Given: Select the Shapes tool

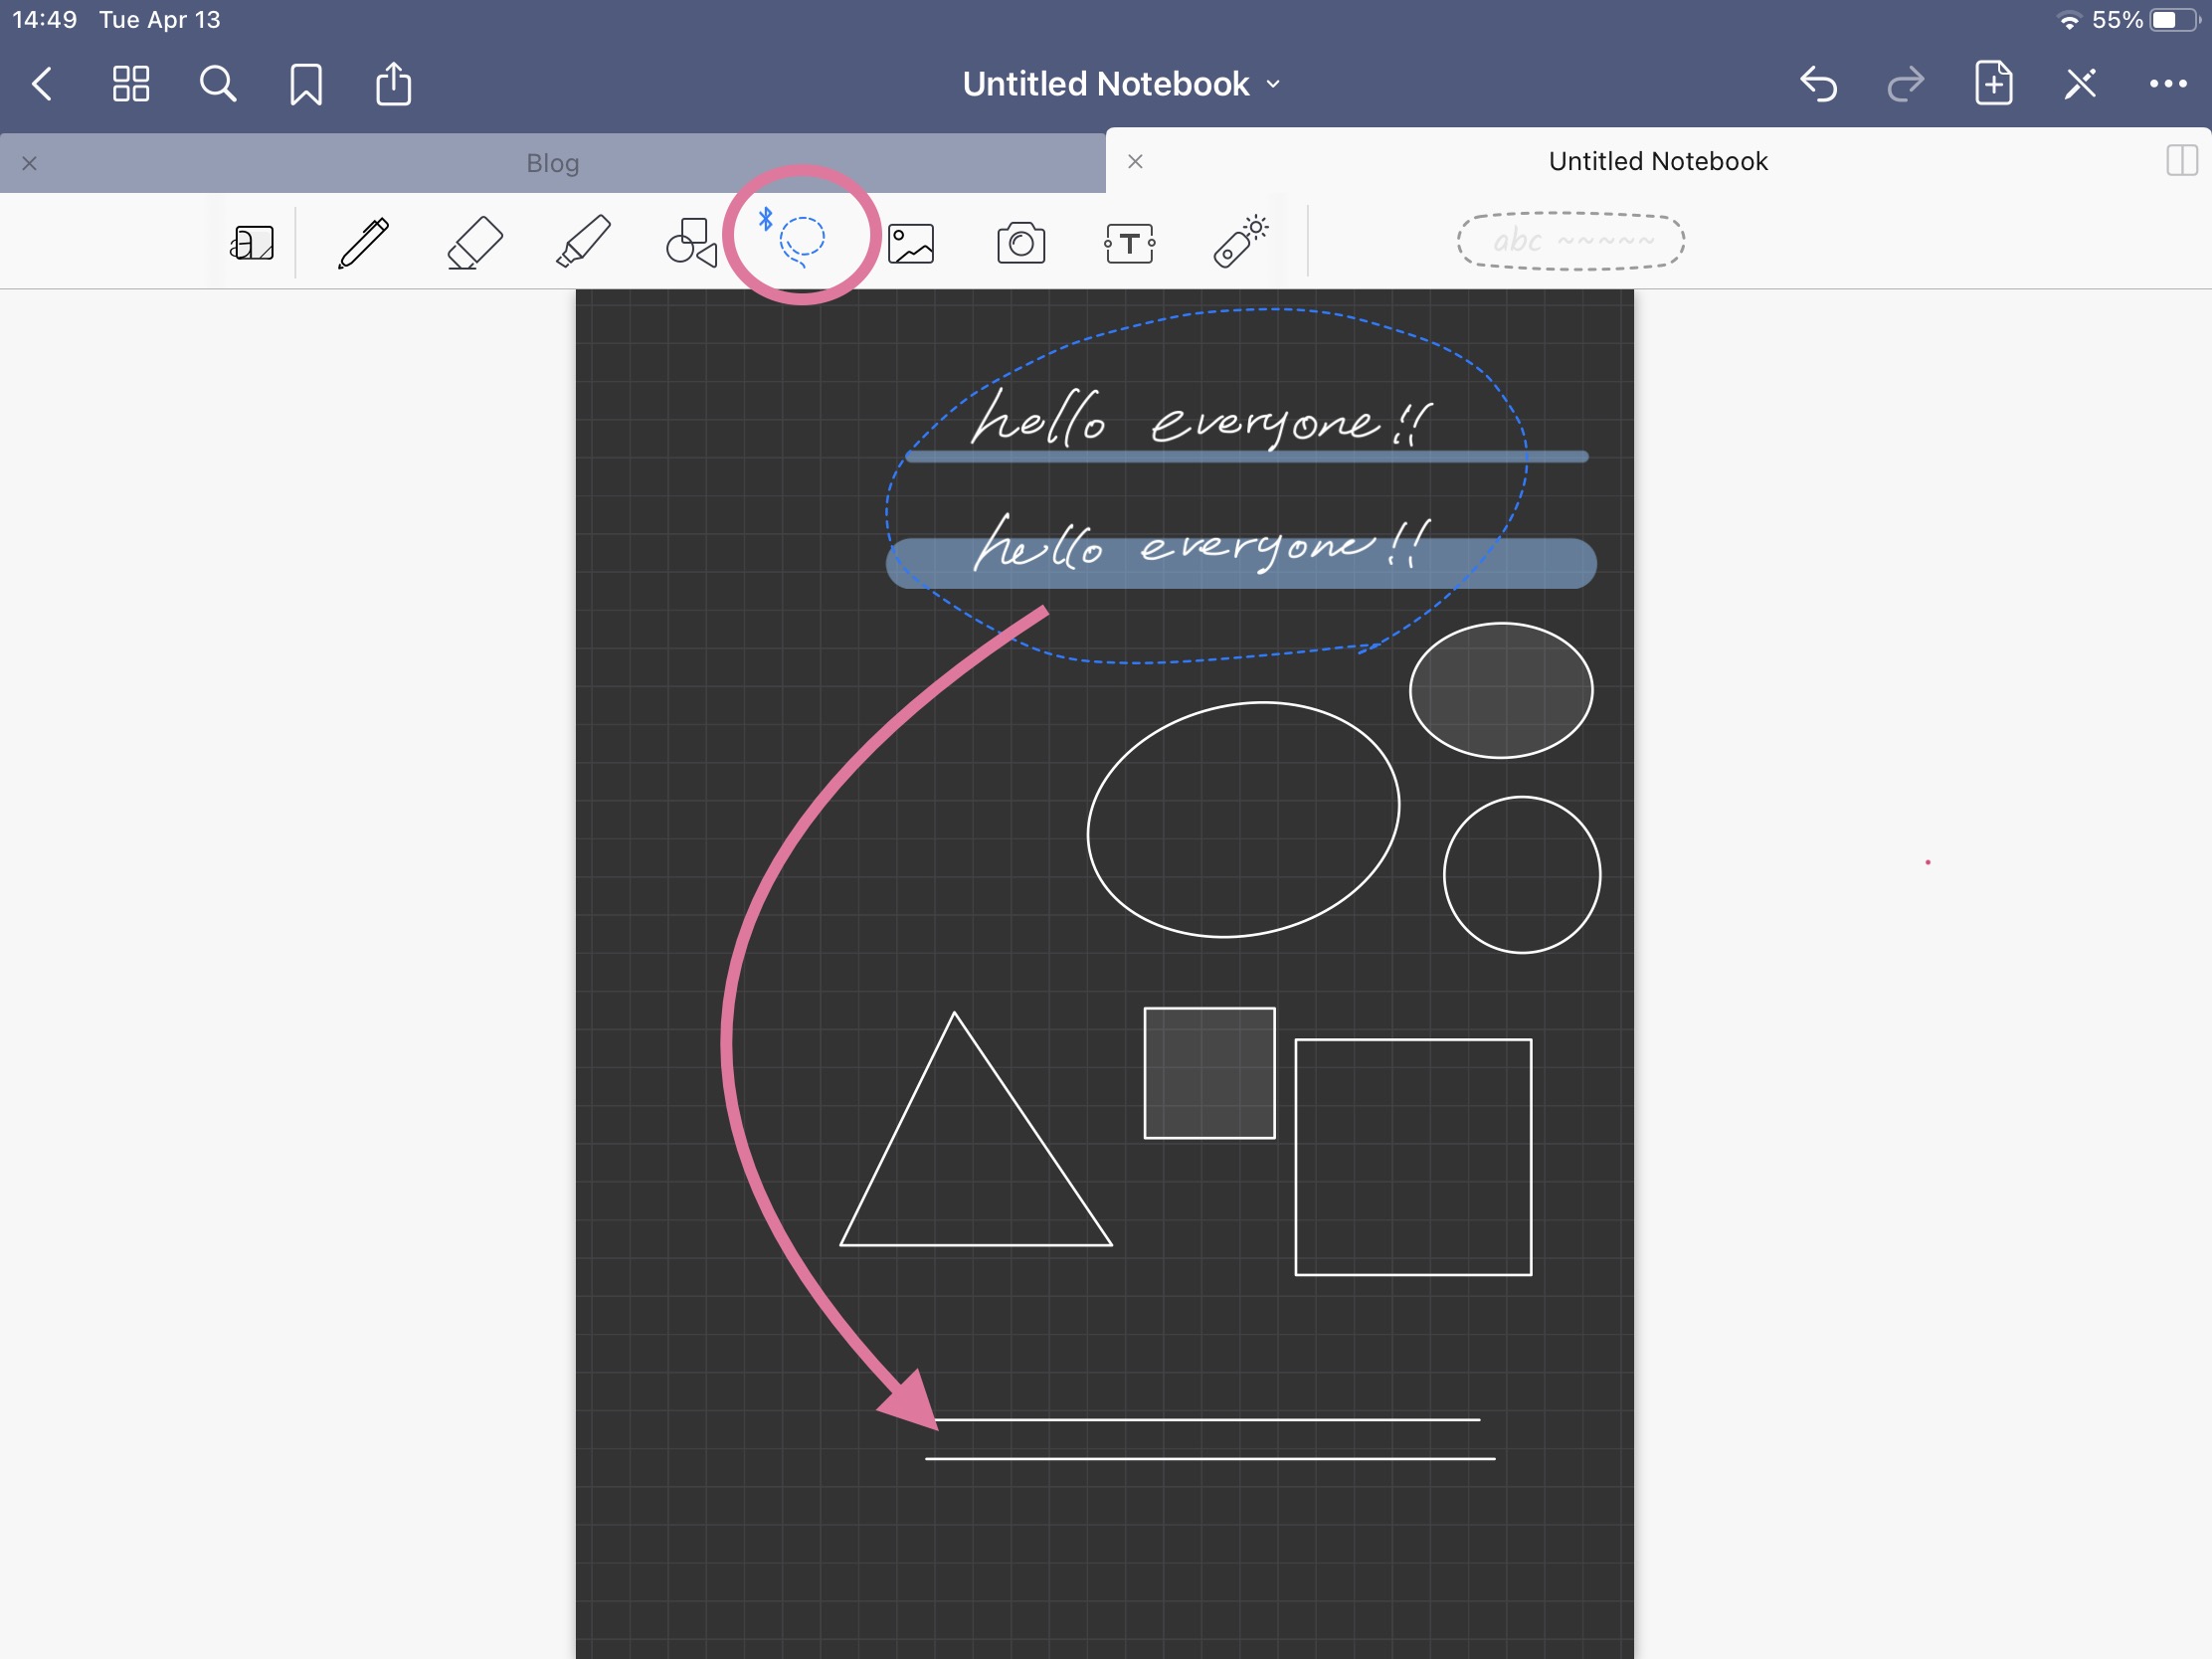Looking at the screenshot, I should [x=691, y=243].
